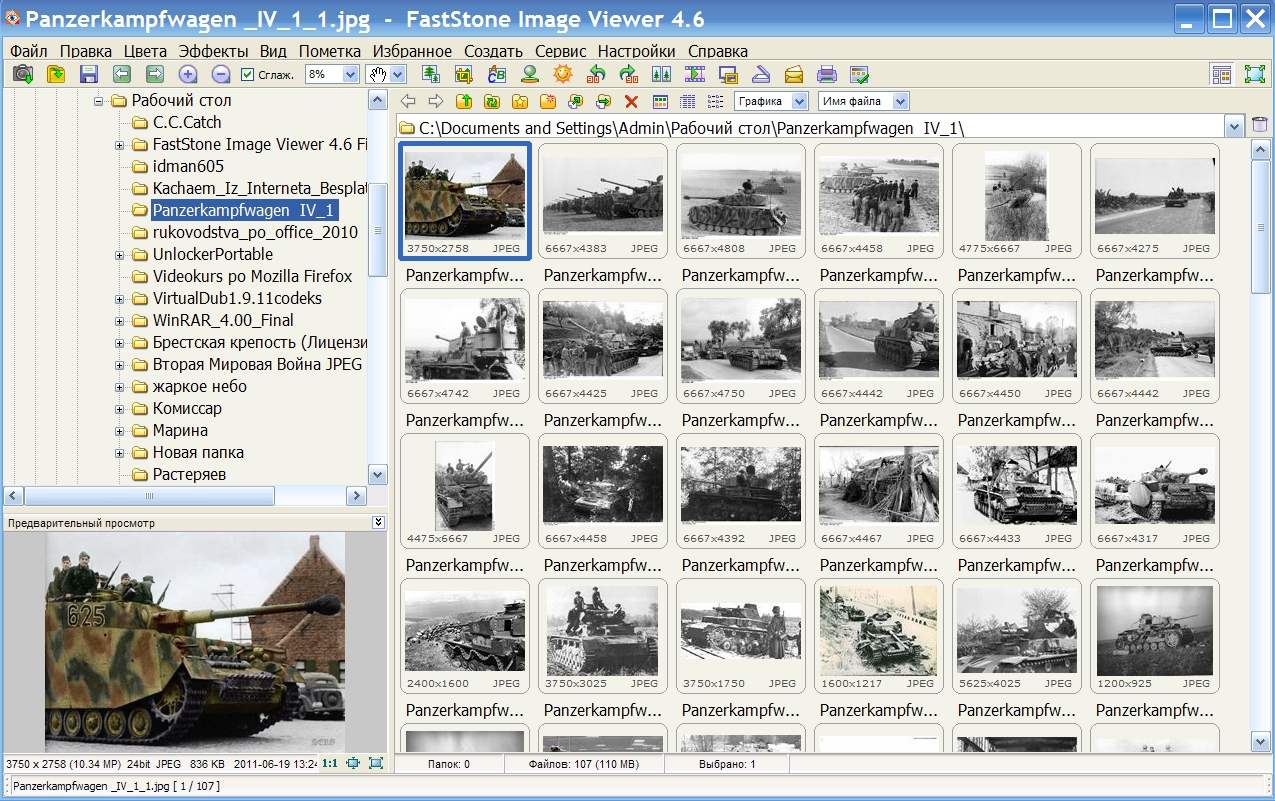Click the email envelope icon
The width and height of the screenshot is (1275, 801).
coord(793,74)
